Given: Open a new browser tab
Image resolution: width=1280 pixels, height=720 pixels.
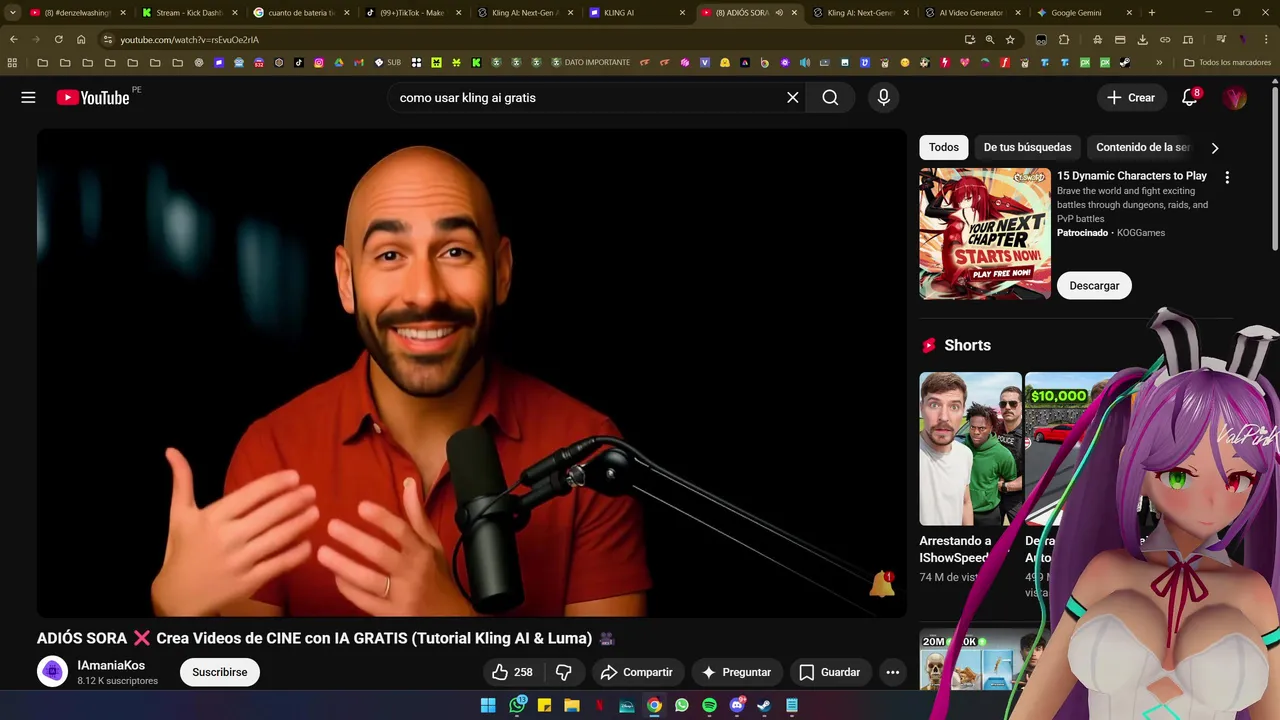Looking at the screenshot, I should point(1152,13).
